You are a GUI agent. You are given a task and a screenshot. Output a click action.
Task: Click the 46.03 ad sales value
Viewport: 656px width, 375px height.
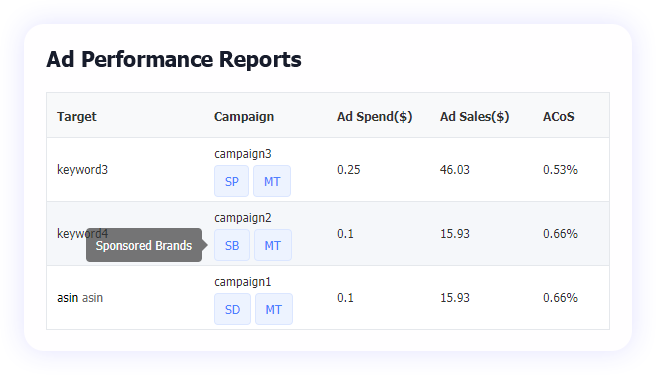pos(455,170)
